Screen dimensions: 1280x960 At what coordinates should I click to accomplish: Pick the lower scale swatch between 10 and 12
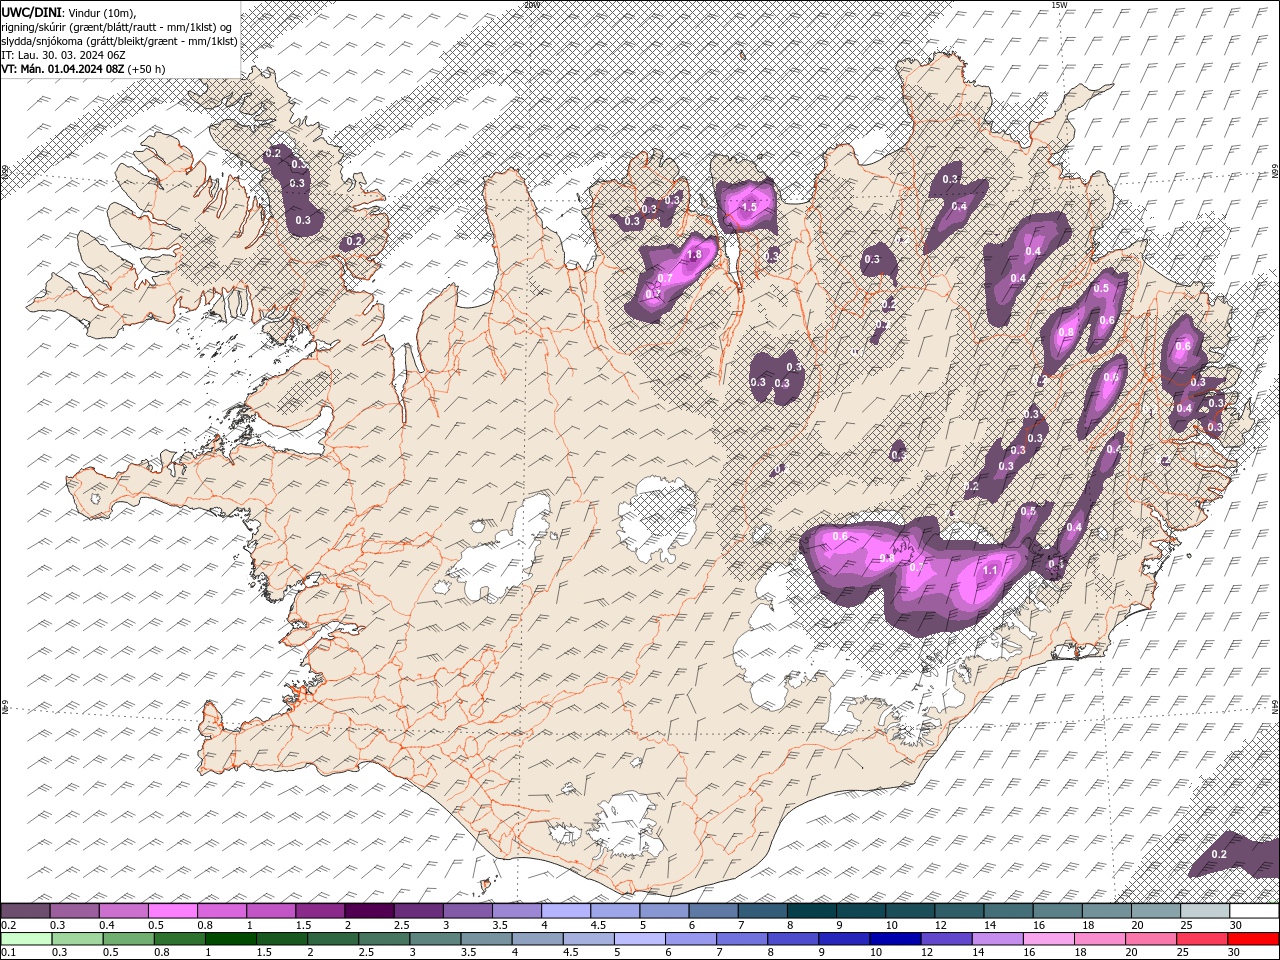[894, 938]
